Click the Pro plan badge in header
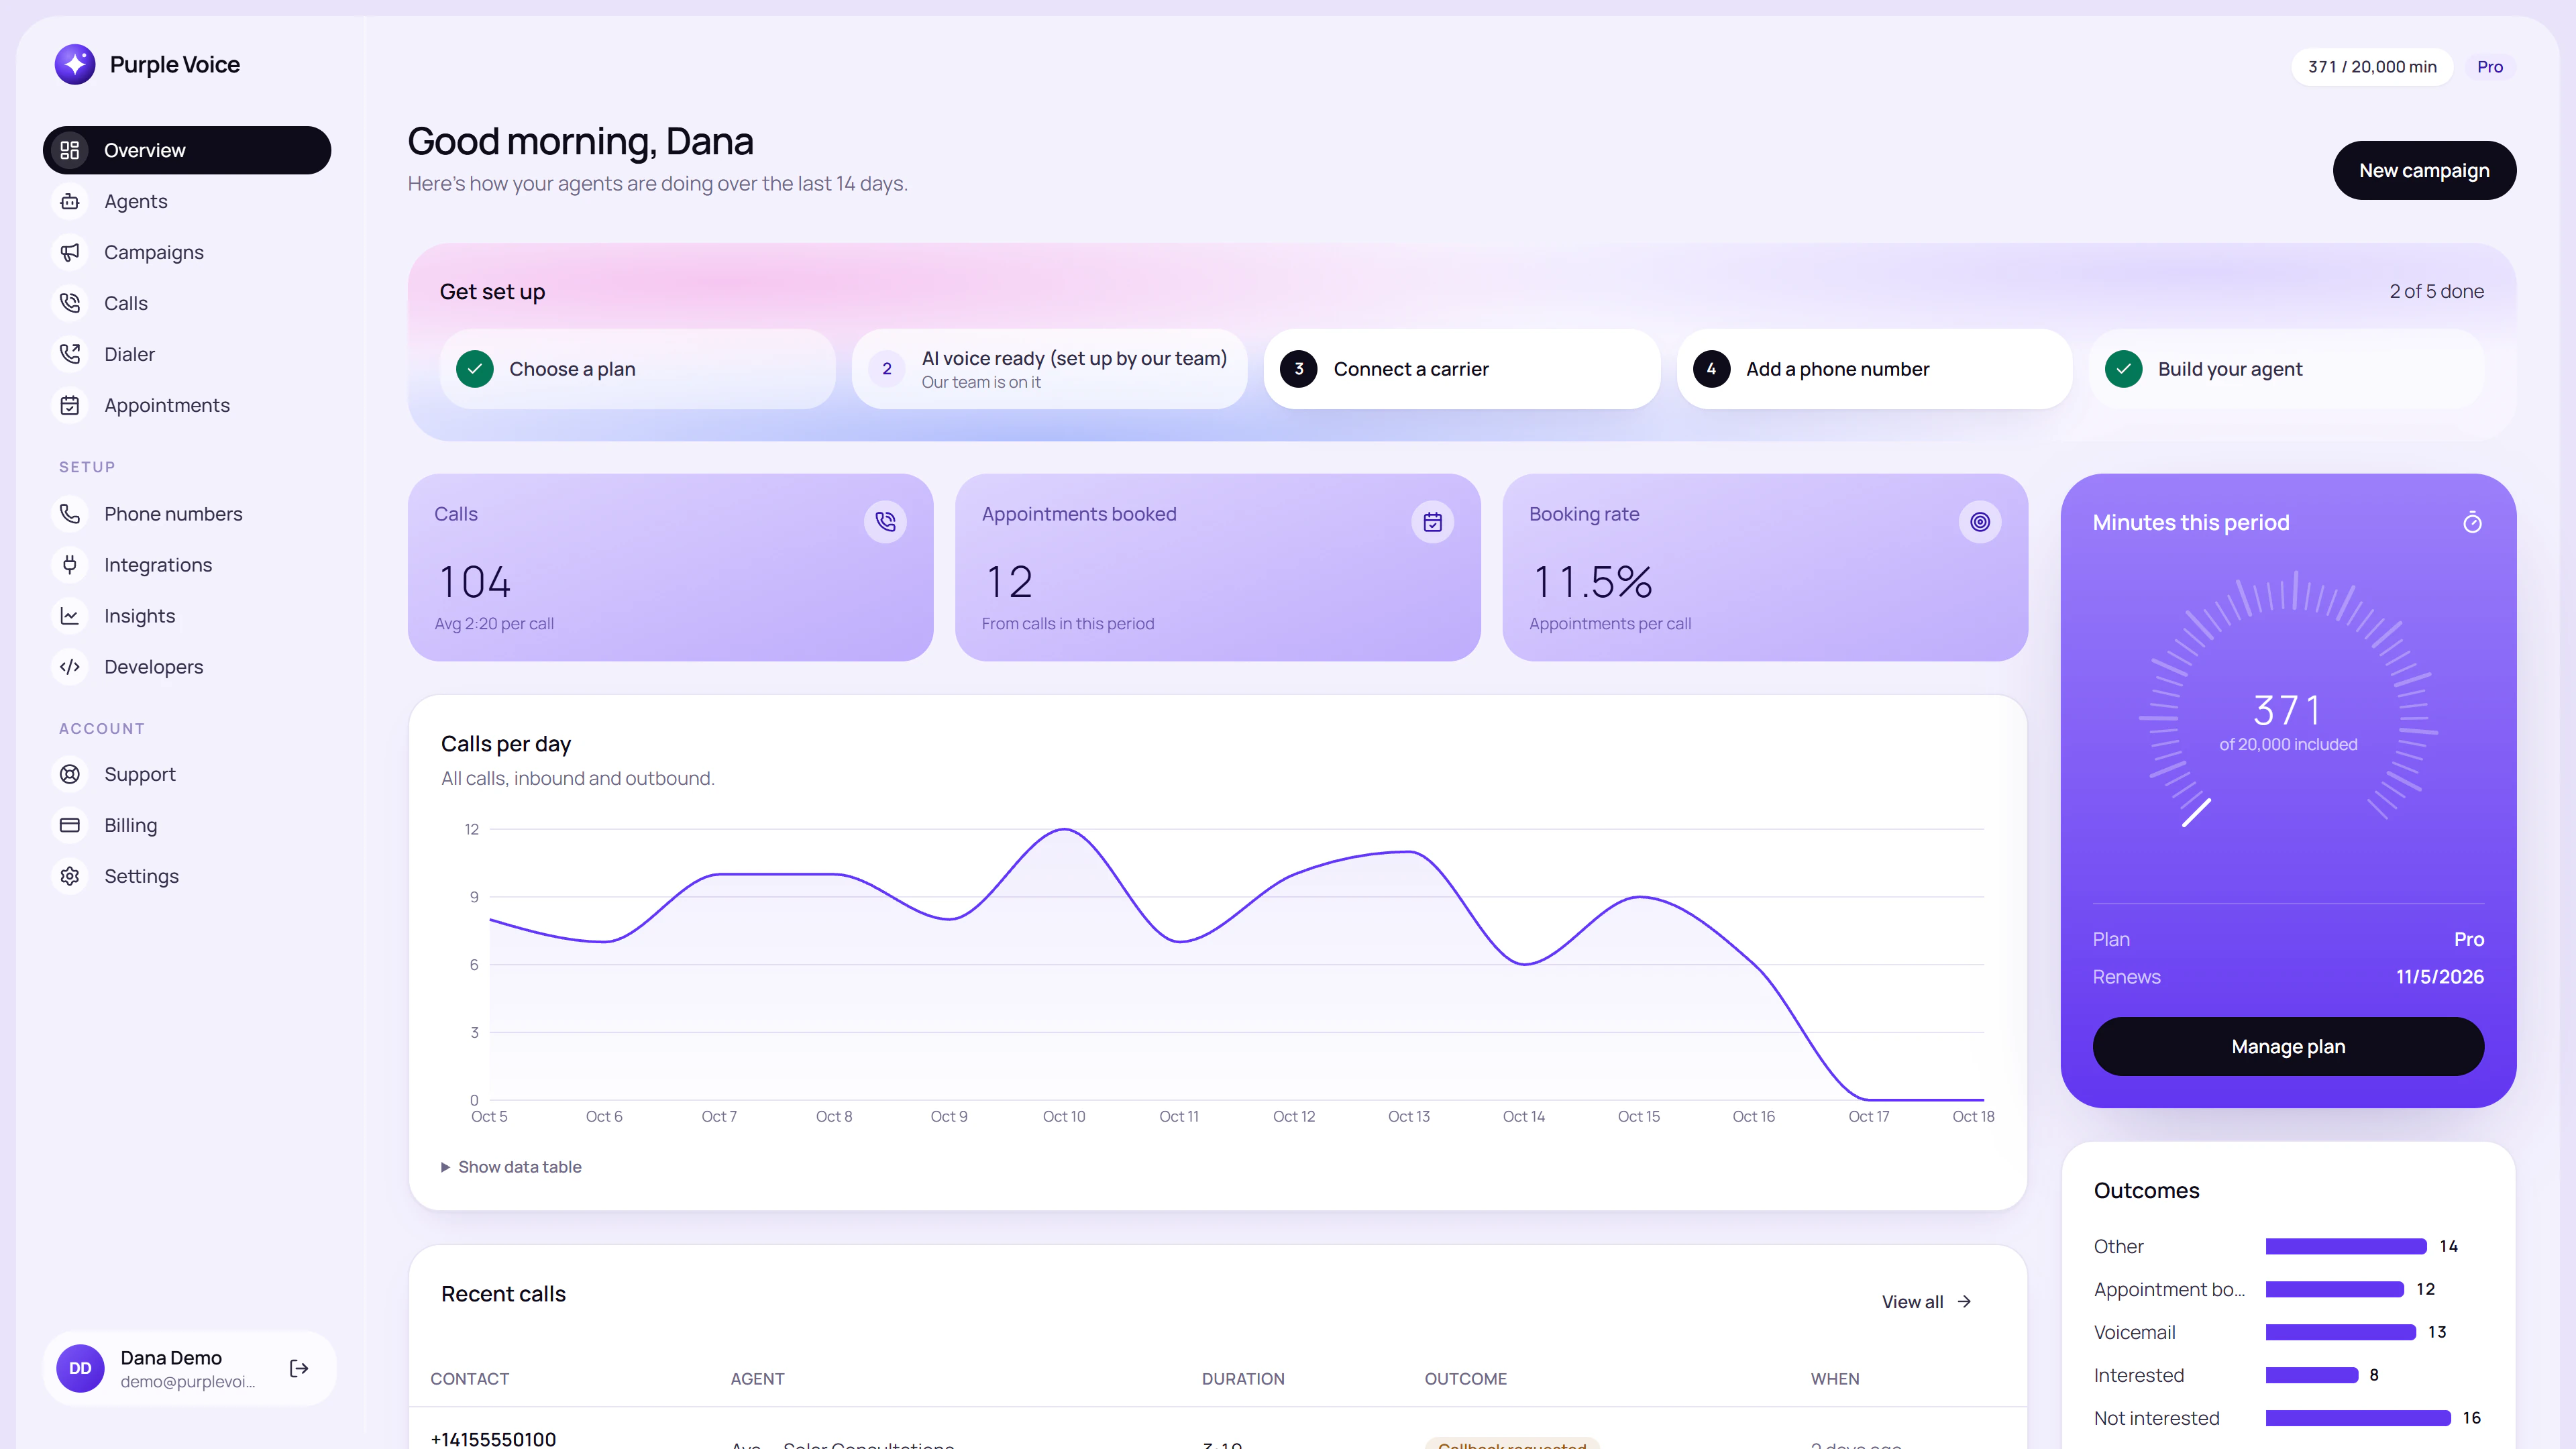 coord(2490,67)
